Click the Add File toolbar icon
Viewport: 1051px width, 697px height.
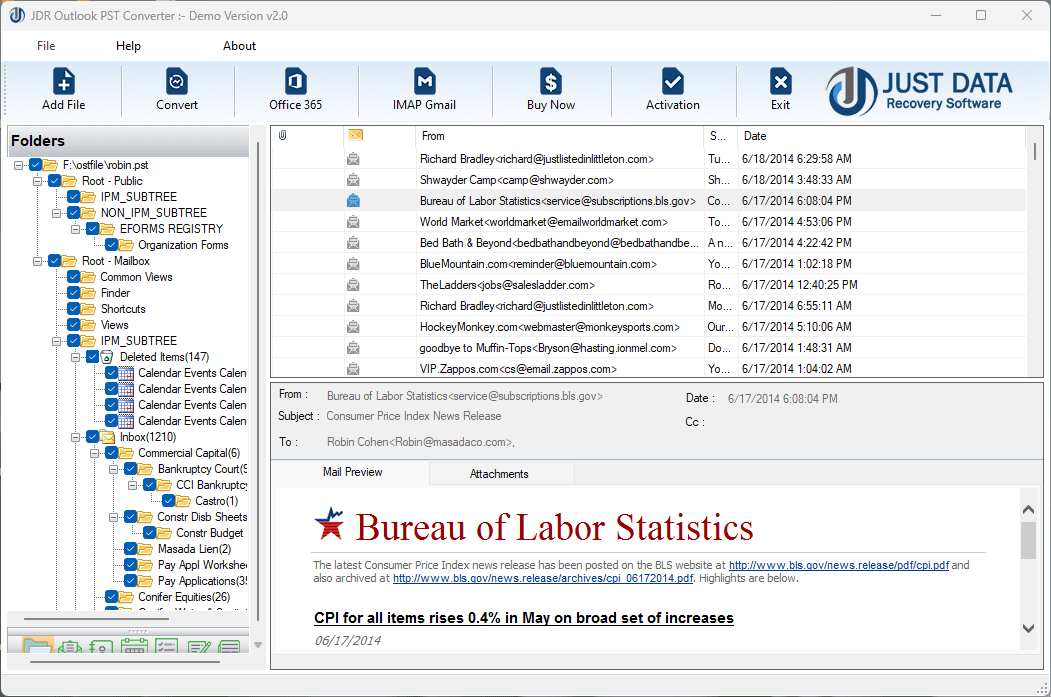pyautogui.click(x=63, y=90)
